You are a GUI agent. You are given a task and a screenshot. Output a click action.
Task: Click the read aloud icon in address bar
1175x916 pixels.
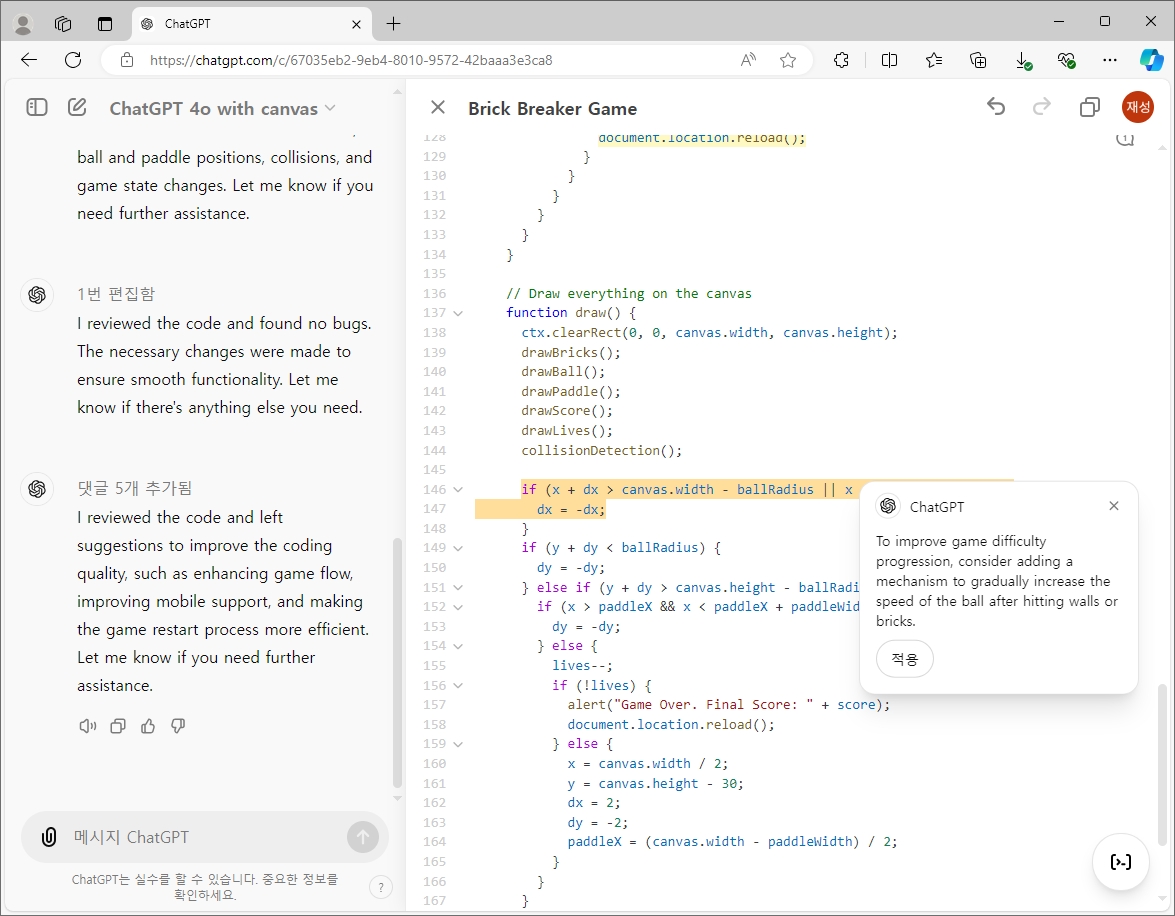748,60
